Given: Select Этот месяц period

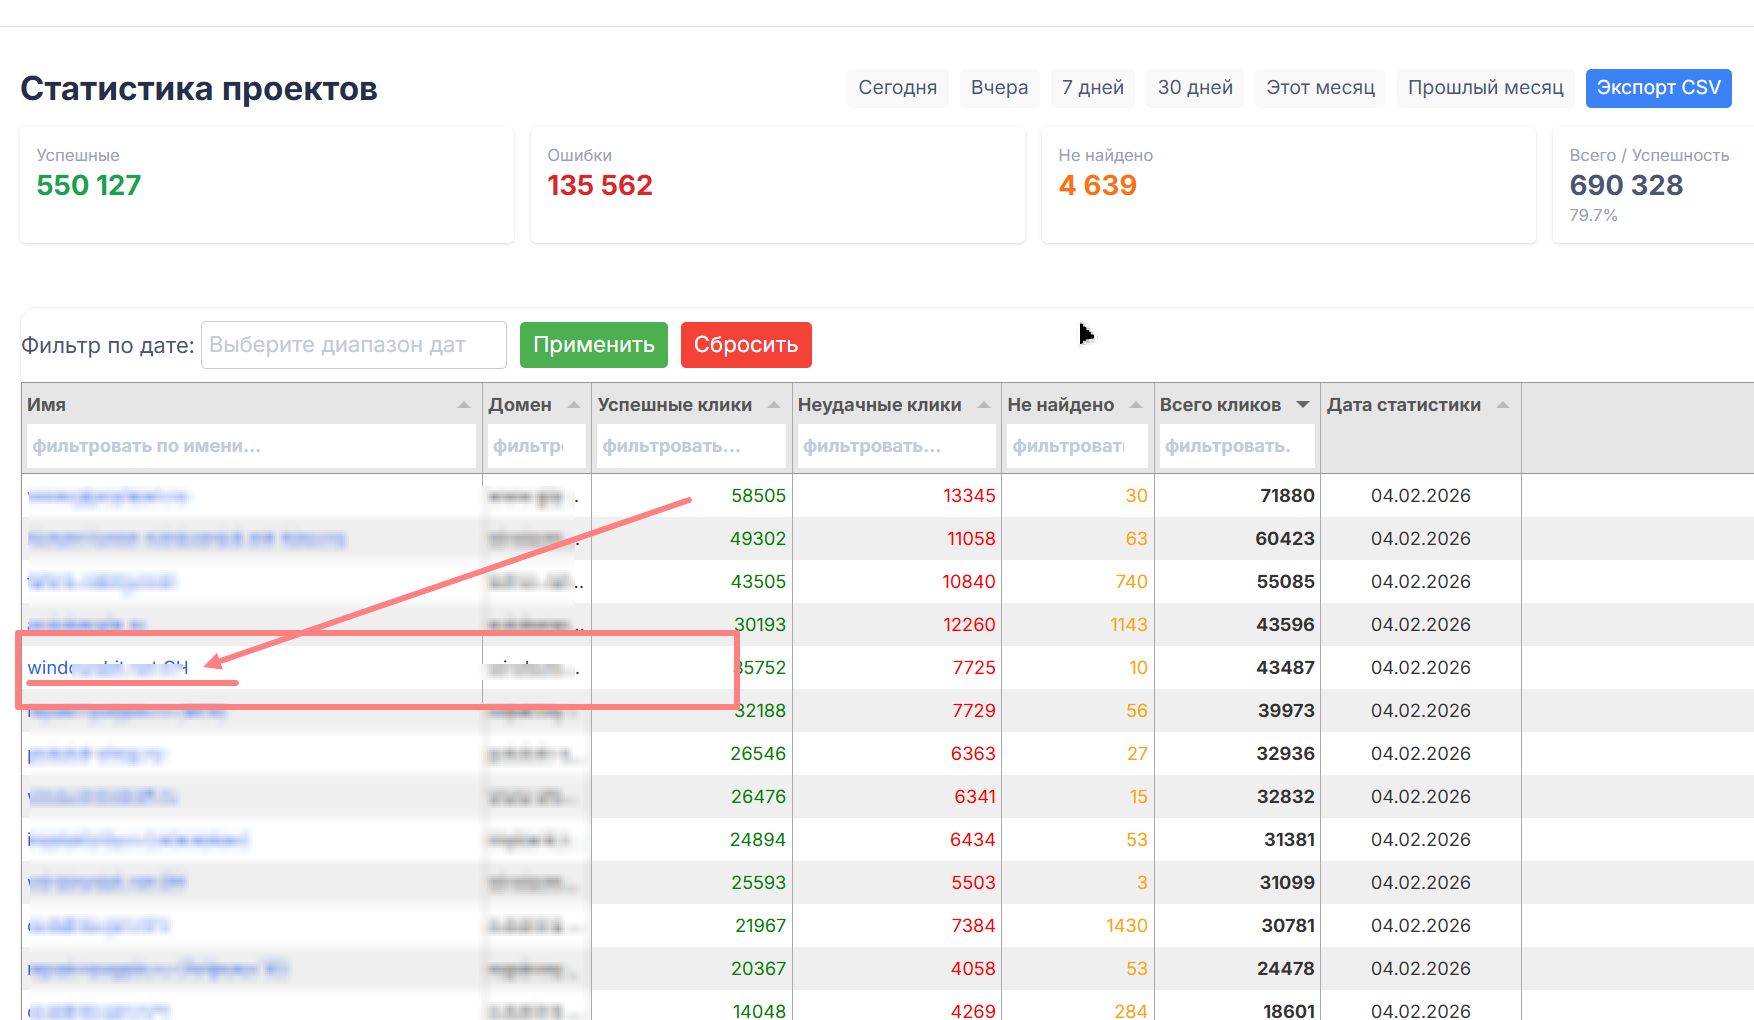Looking at the screenshot, I should point(1320,88).
